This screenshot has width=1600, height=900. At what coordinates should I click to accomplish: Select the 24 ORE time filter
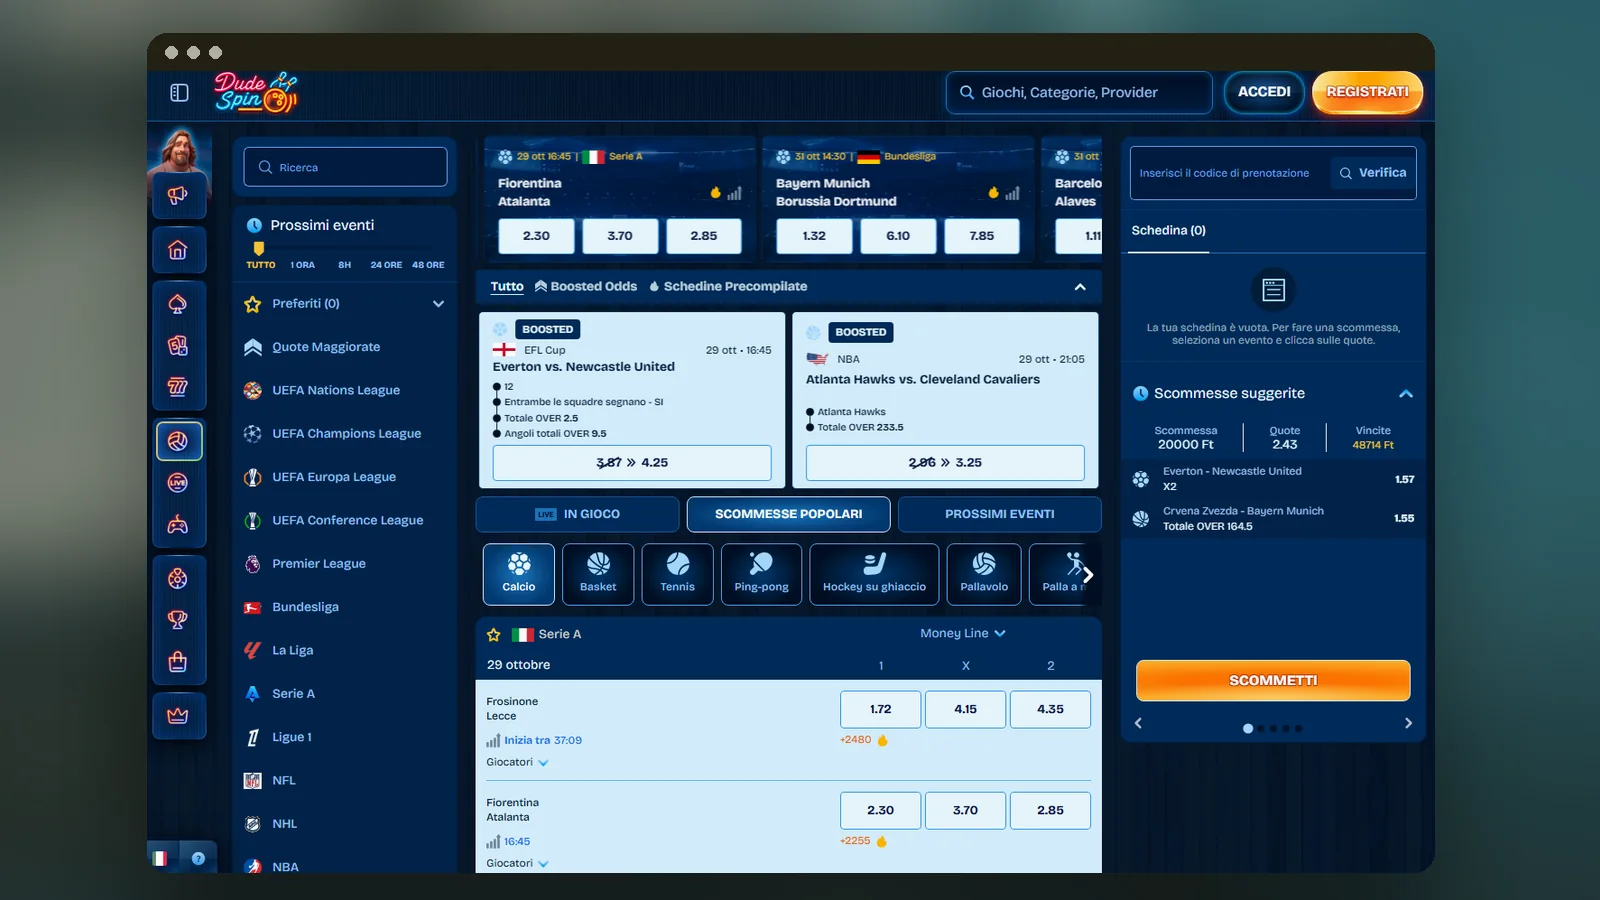(386, 265)
